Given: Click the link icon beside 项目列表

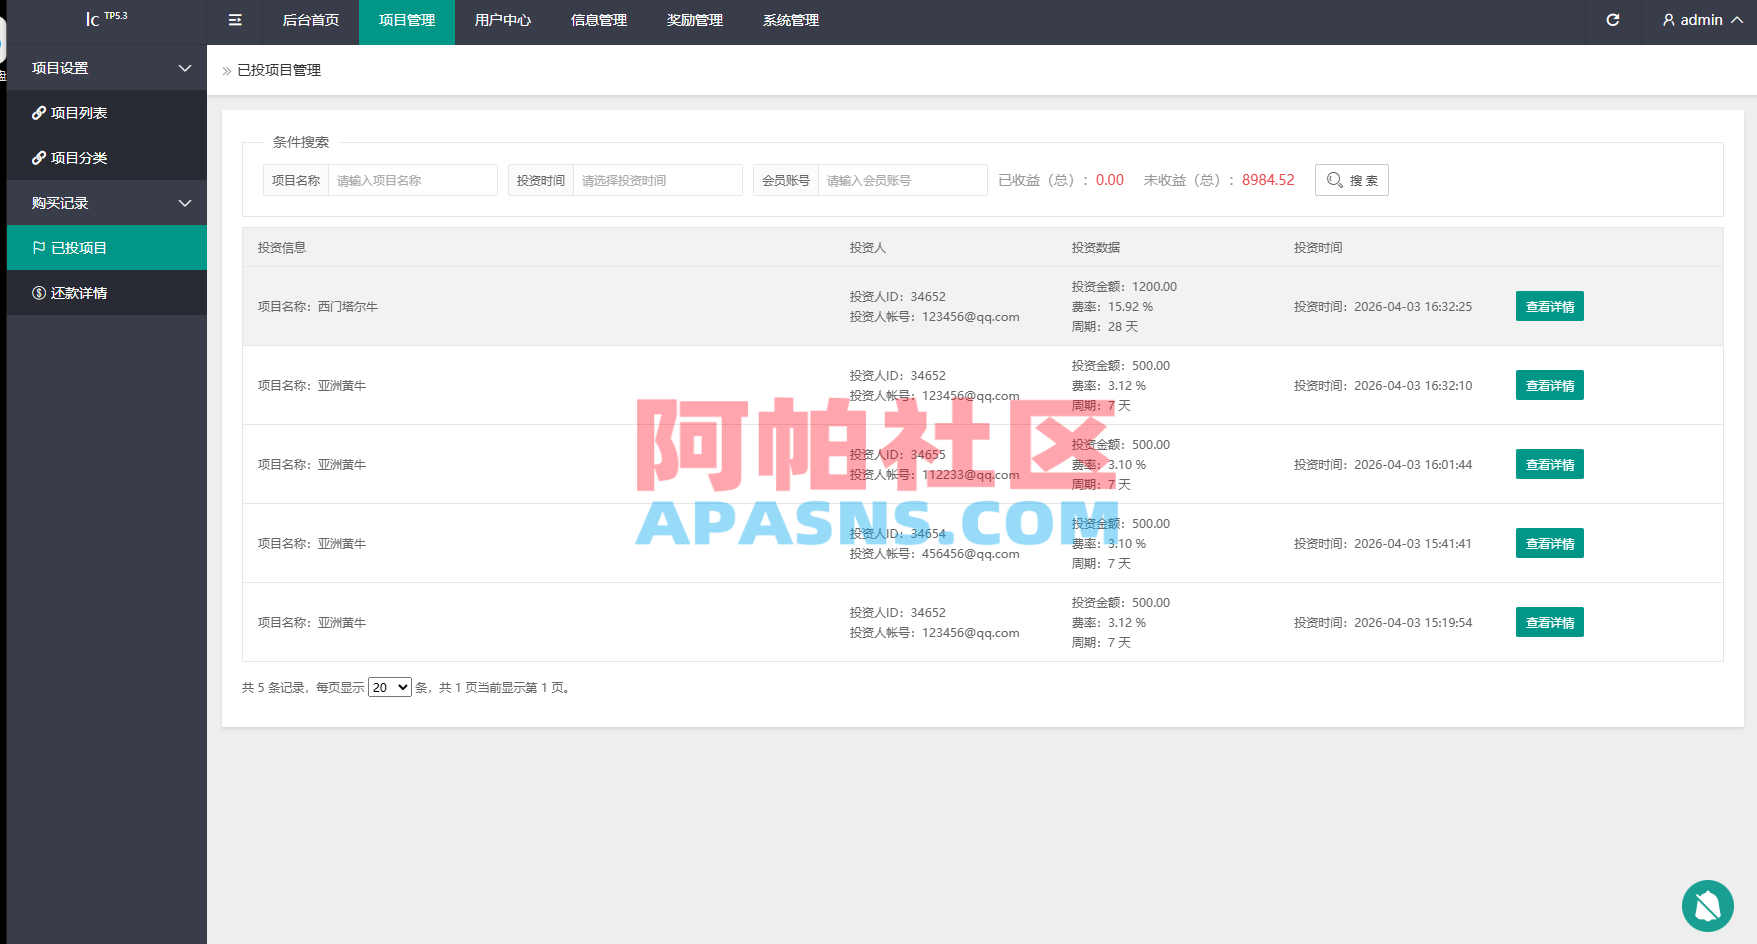Looking at the screenshot, I should (x=39, y=113).
